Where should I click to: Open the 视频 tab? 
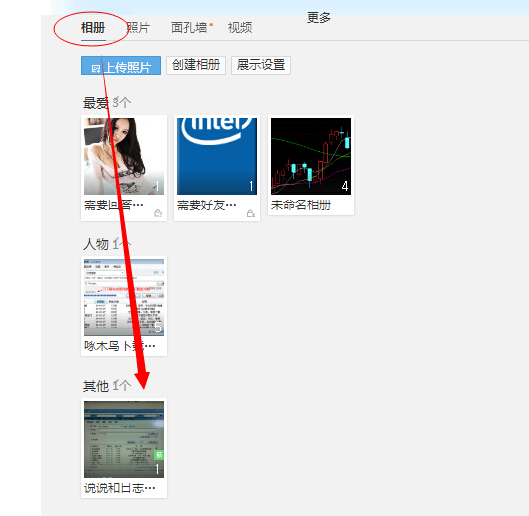[240, 27]
